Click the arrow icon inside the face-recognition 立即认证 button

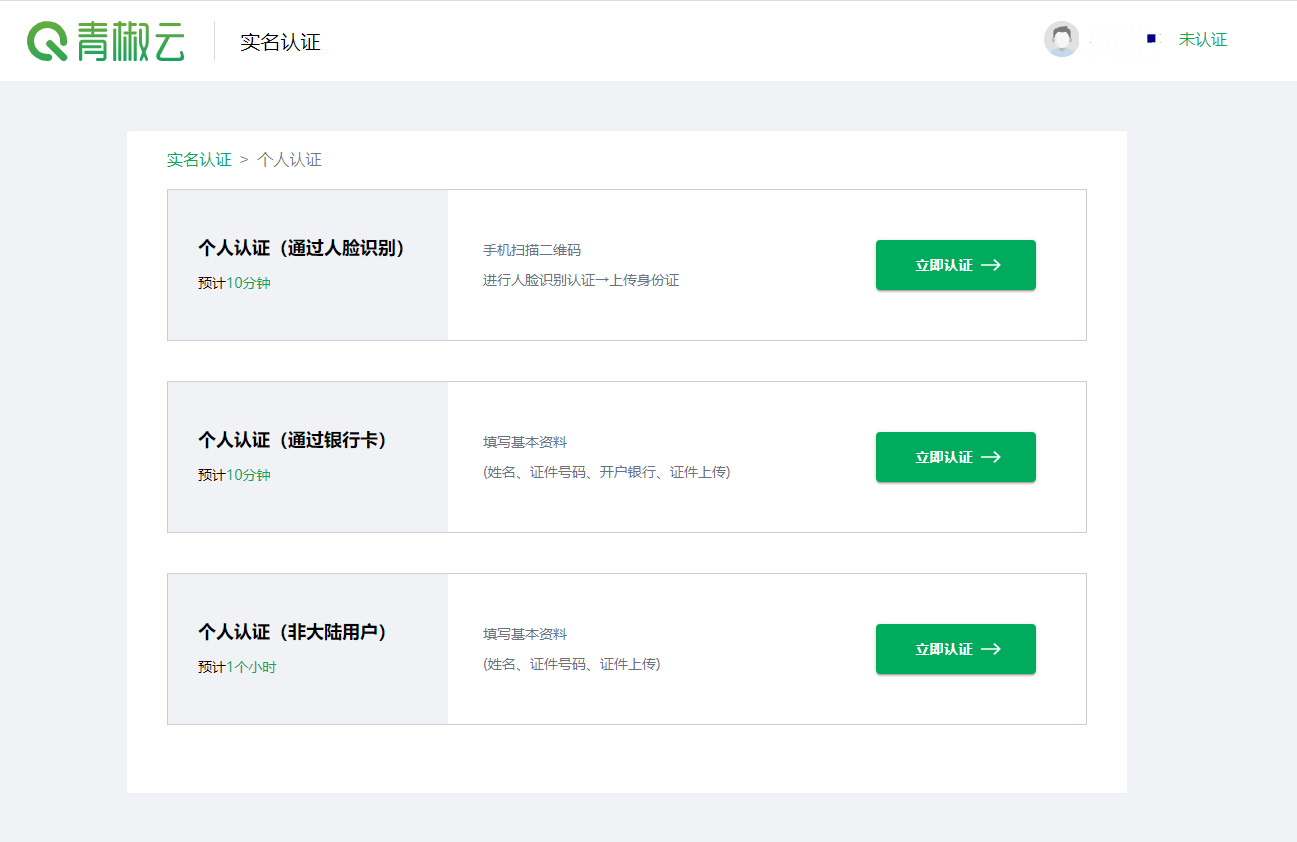(991, 264)
